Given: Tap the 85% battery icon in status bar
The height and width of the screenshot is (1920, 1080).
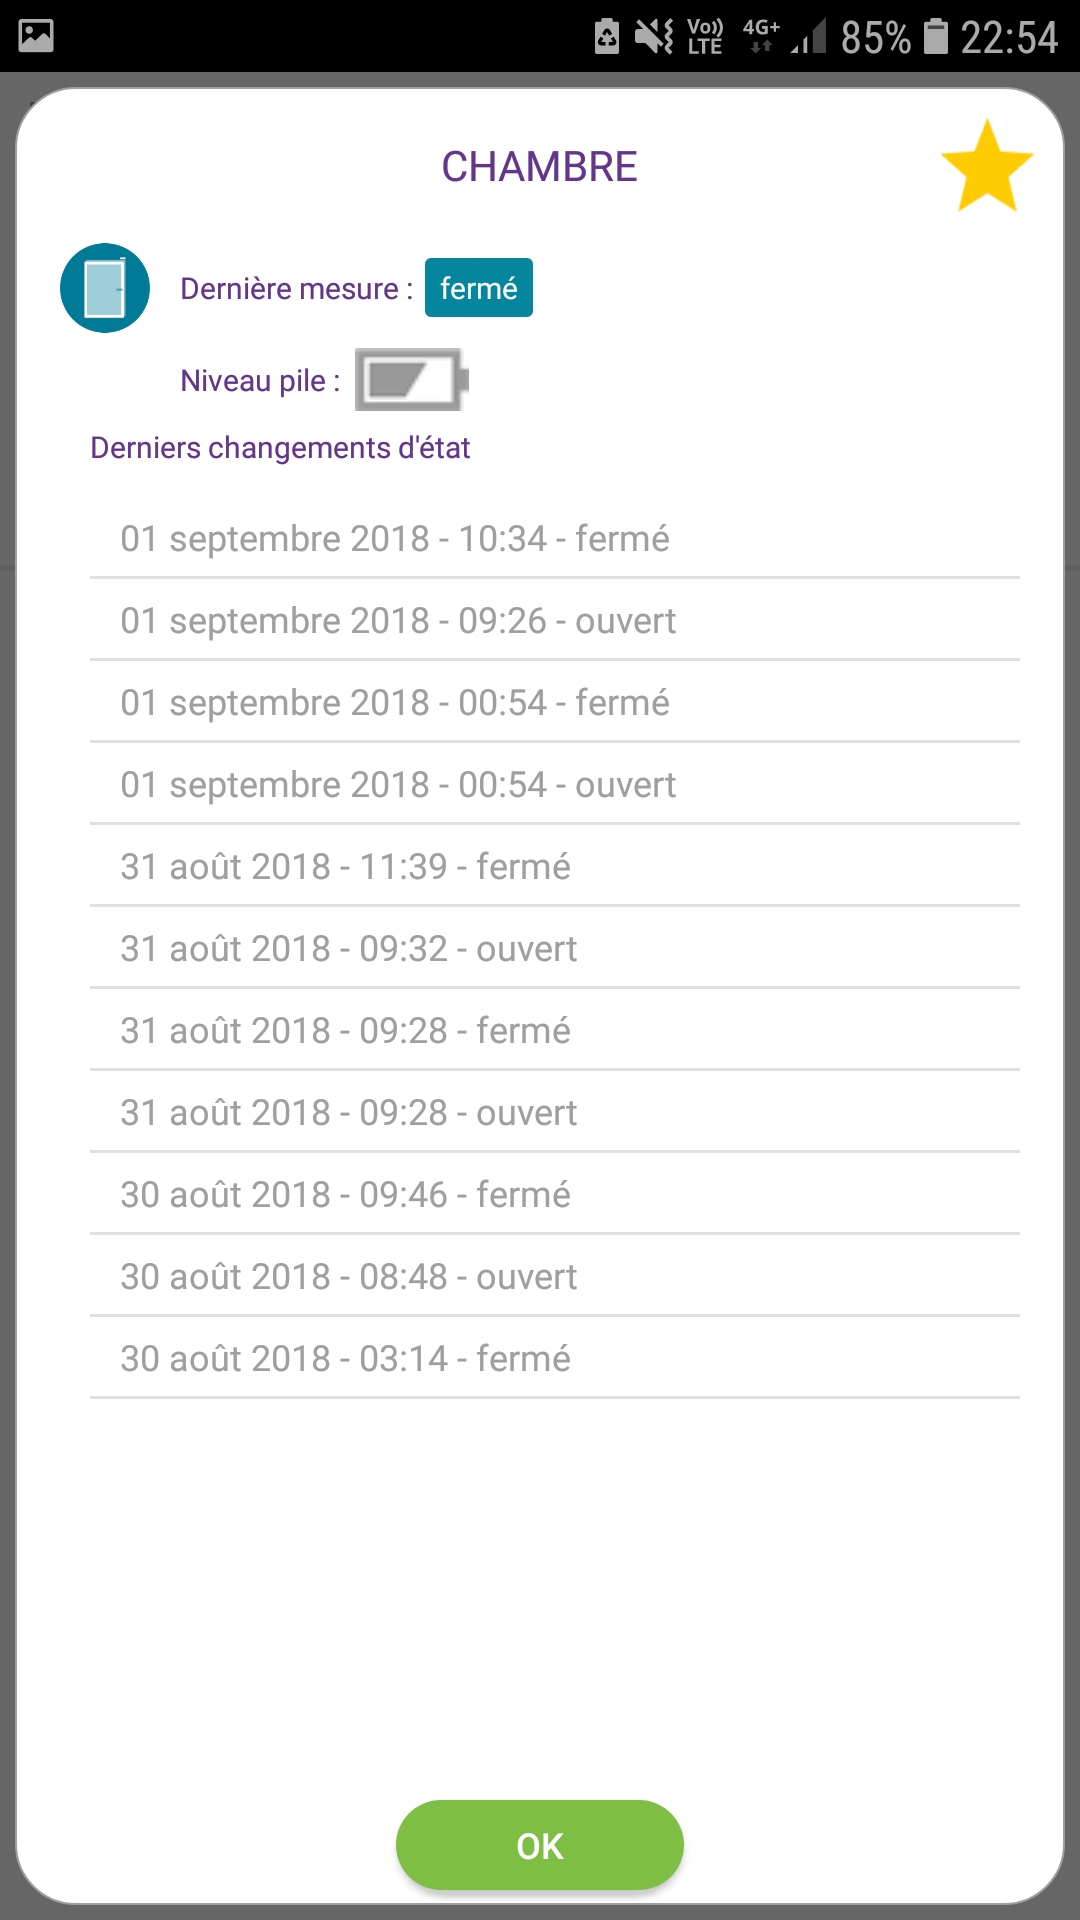Looking at the screenshot, I should pyautogui.click(x=935, y=37).
